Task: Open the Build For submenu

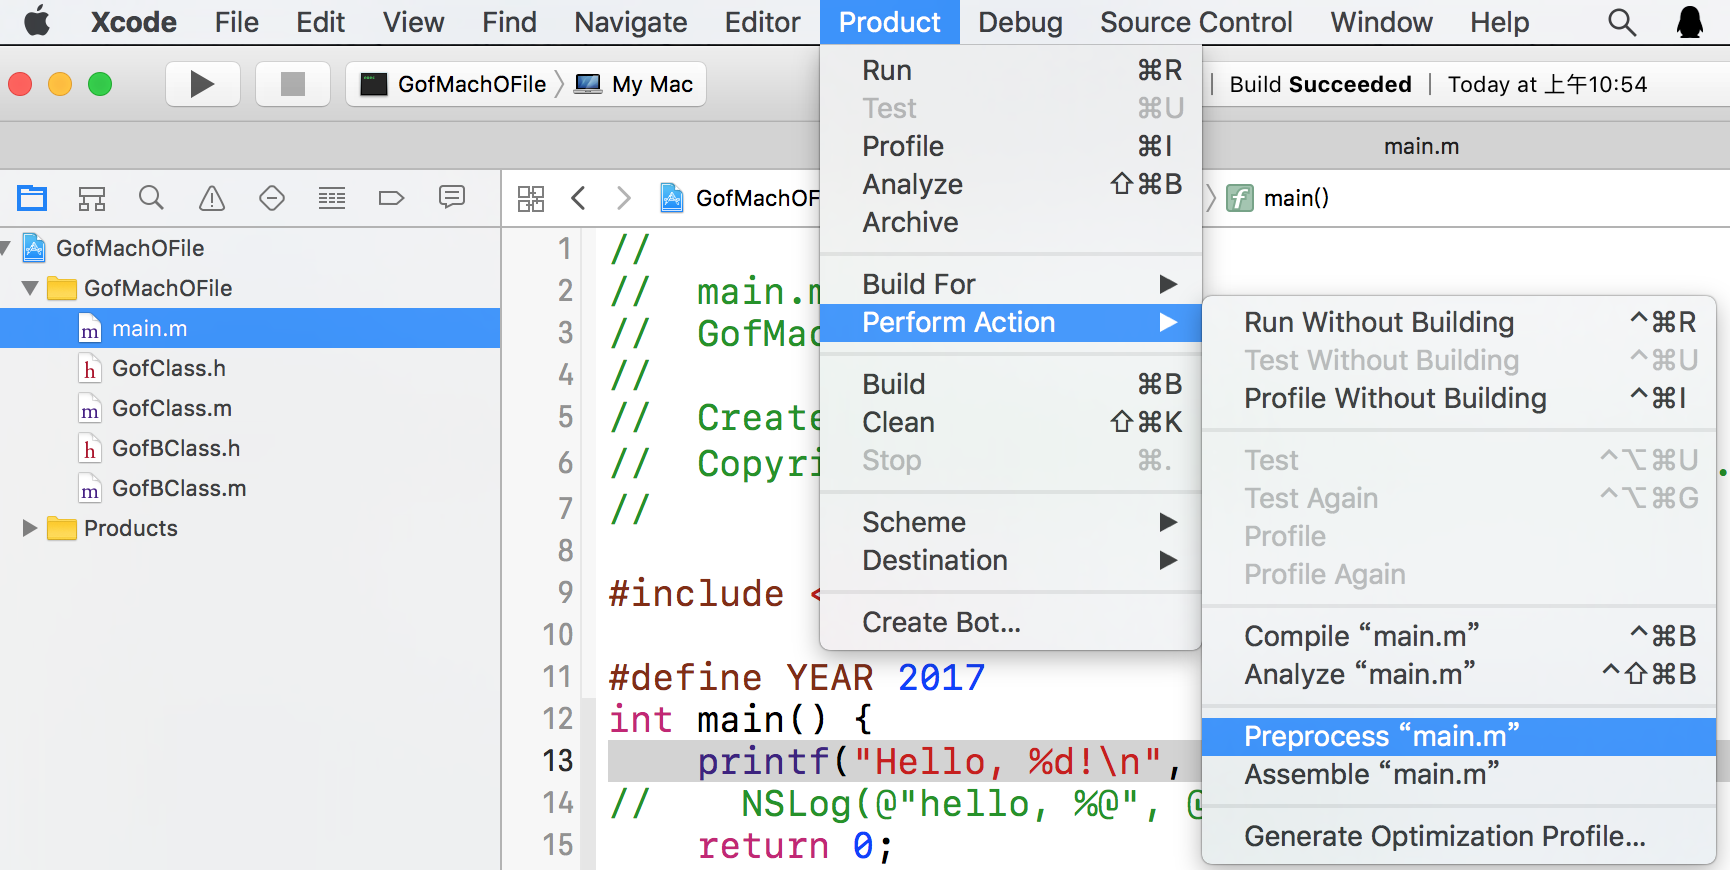Action: 1010,284
